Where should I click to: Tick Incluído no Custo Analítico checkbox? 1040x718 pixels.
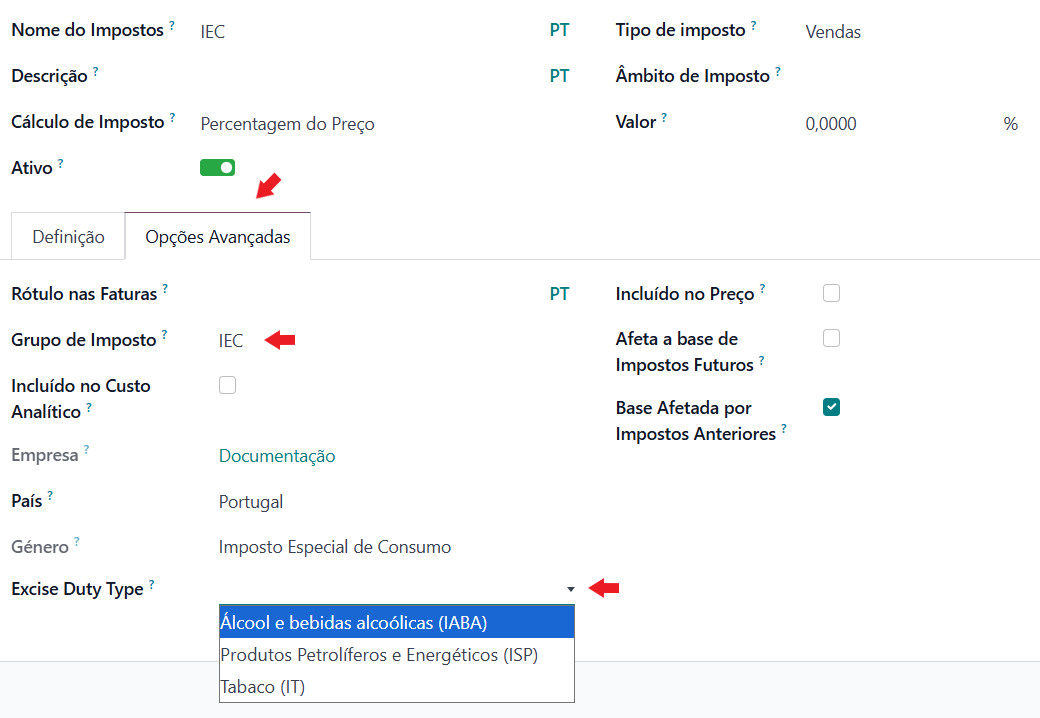click(228, 385)
